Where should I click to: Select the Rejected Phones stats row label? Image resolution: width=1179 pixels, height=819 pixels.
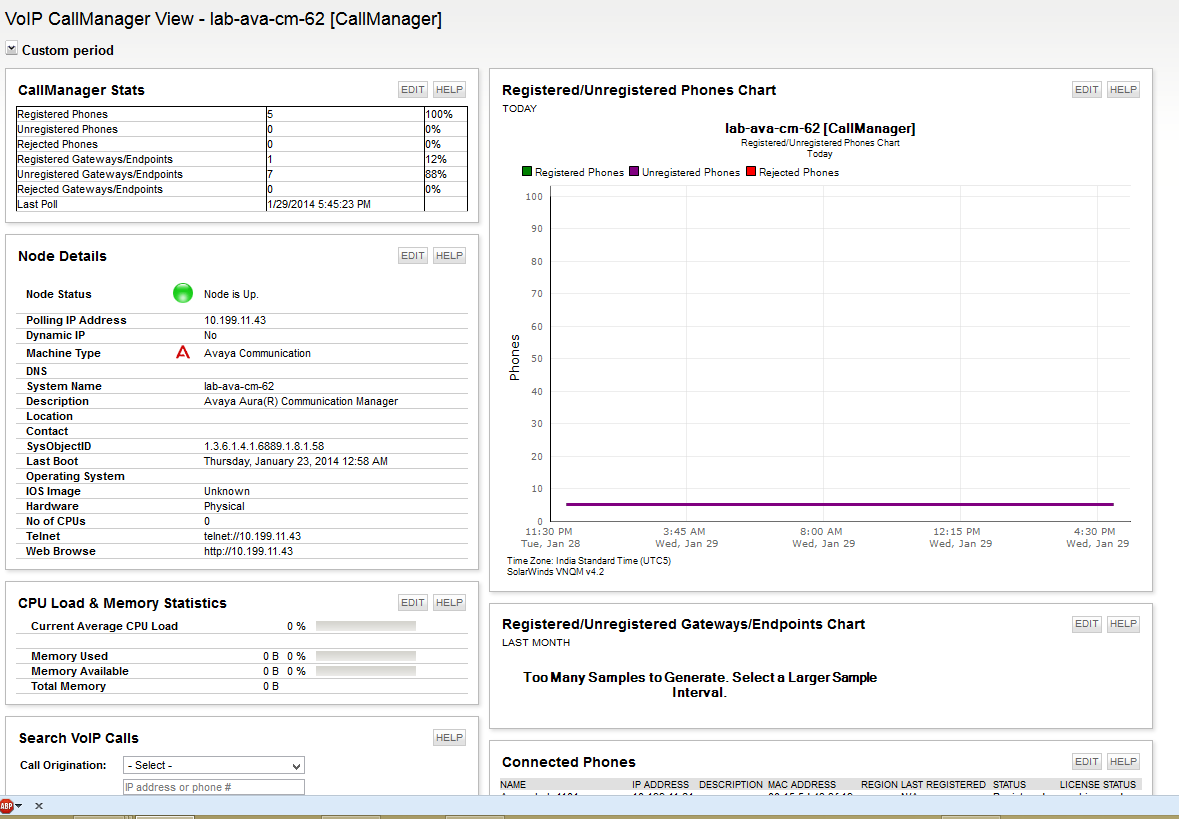tap(58, 144)
